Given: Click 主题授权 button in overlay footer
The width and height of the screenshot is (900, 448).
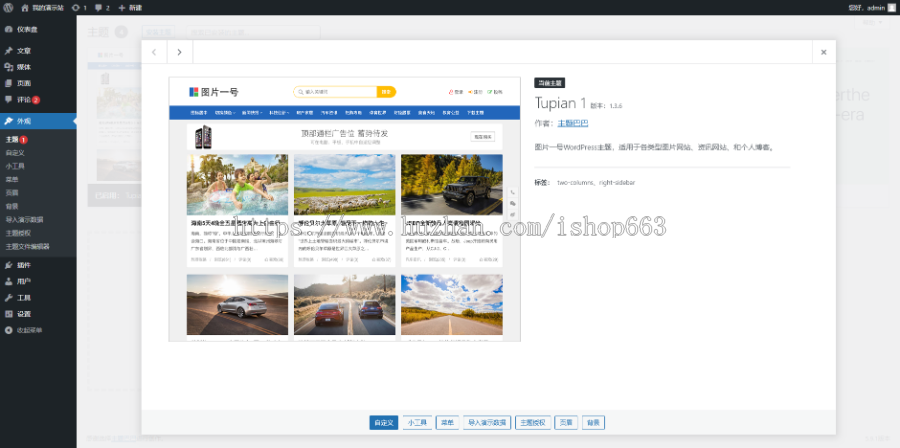Looking at the screenshot, I should [x=533, y=423].
